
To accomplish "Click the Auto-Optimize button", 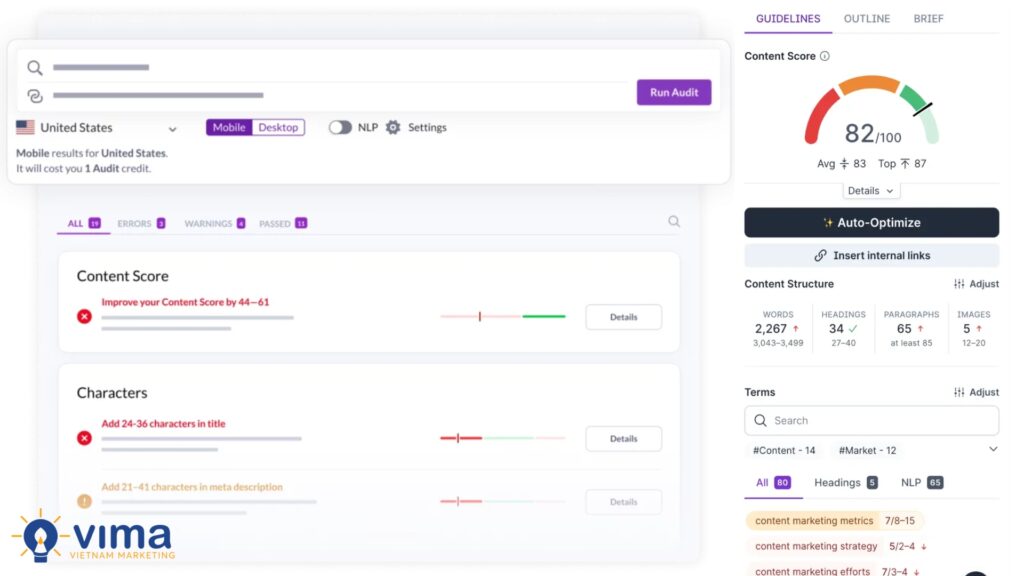I will tap(871, 223).
